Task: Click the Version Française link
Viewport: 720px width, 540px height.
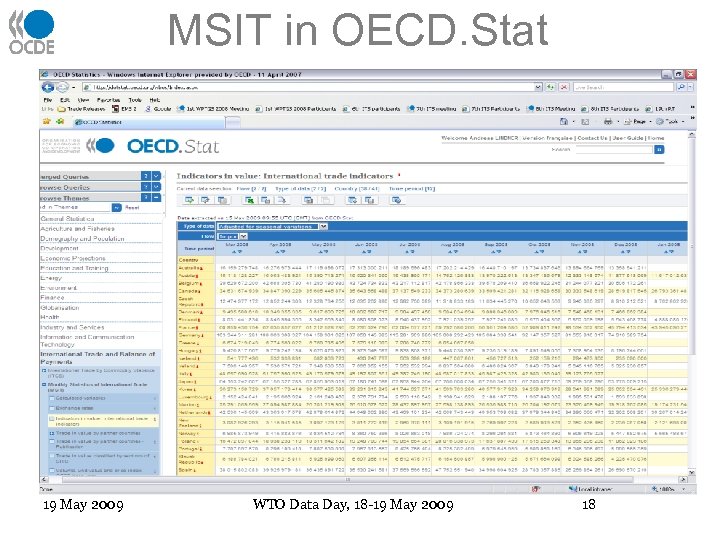Action: (x=548, y=138)
